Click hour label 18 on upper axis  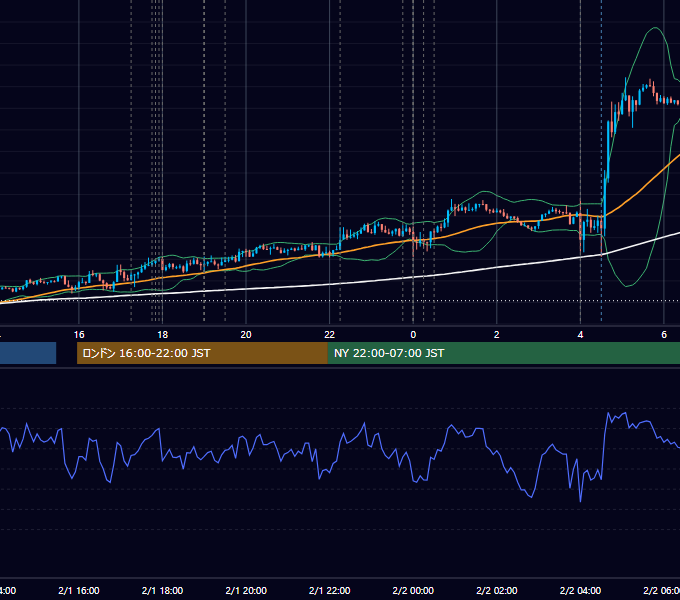tap(162, 335)
